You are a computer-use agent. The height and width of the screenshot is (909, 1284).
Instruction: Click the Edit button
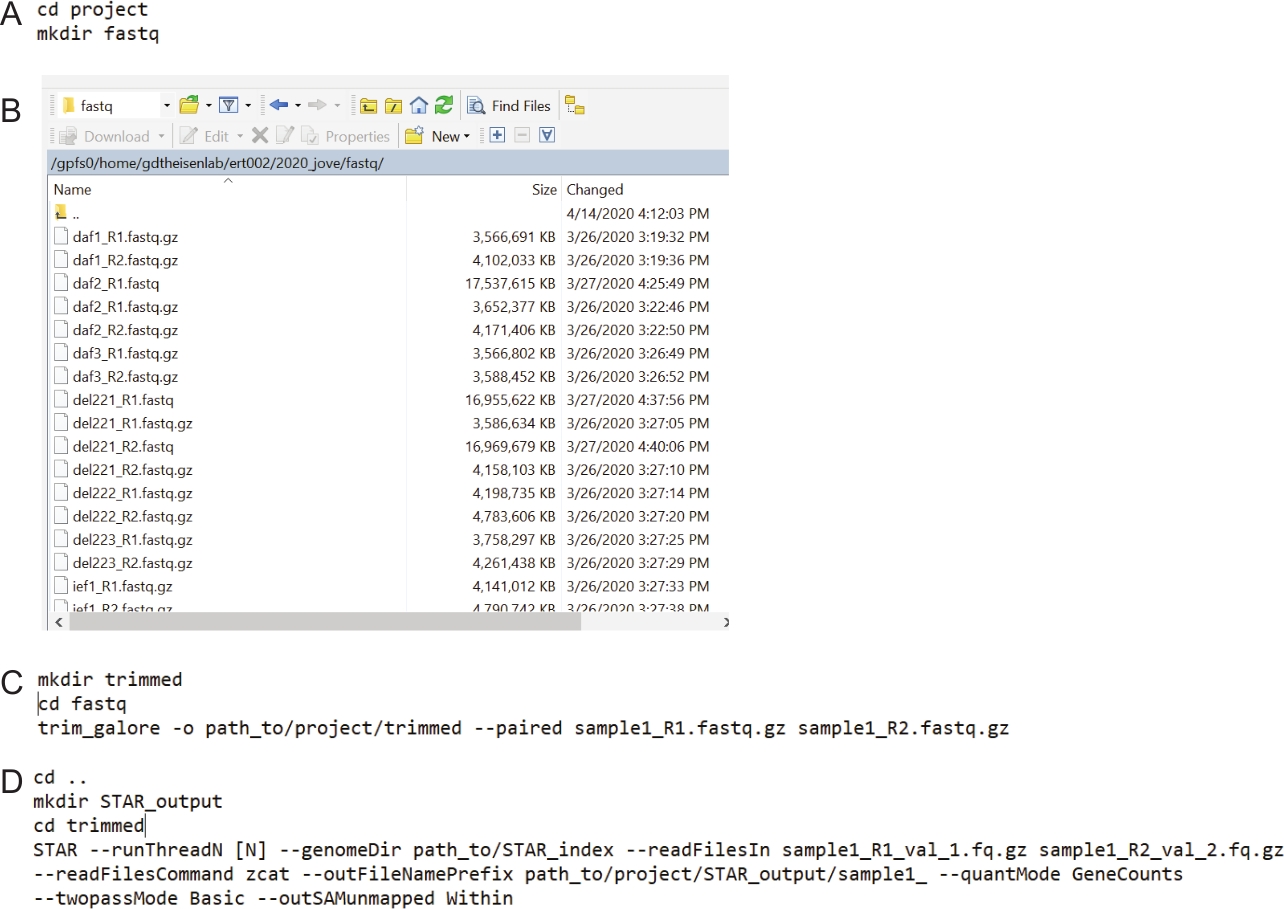tap(205, 136)
